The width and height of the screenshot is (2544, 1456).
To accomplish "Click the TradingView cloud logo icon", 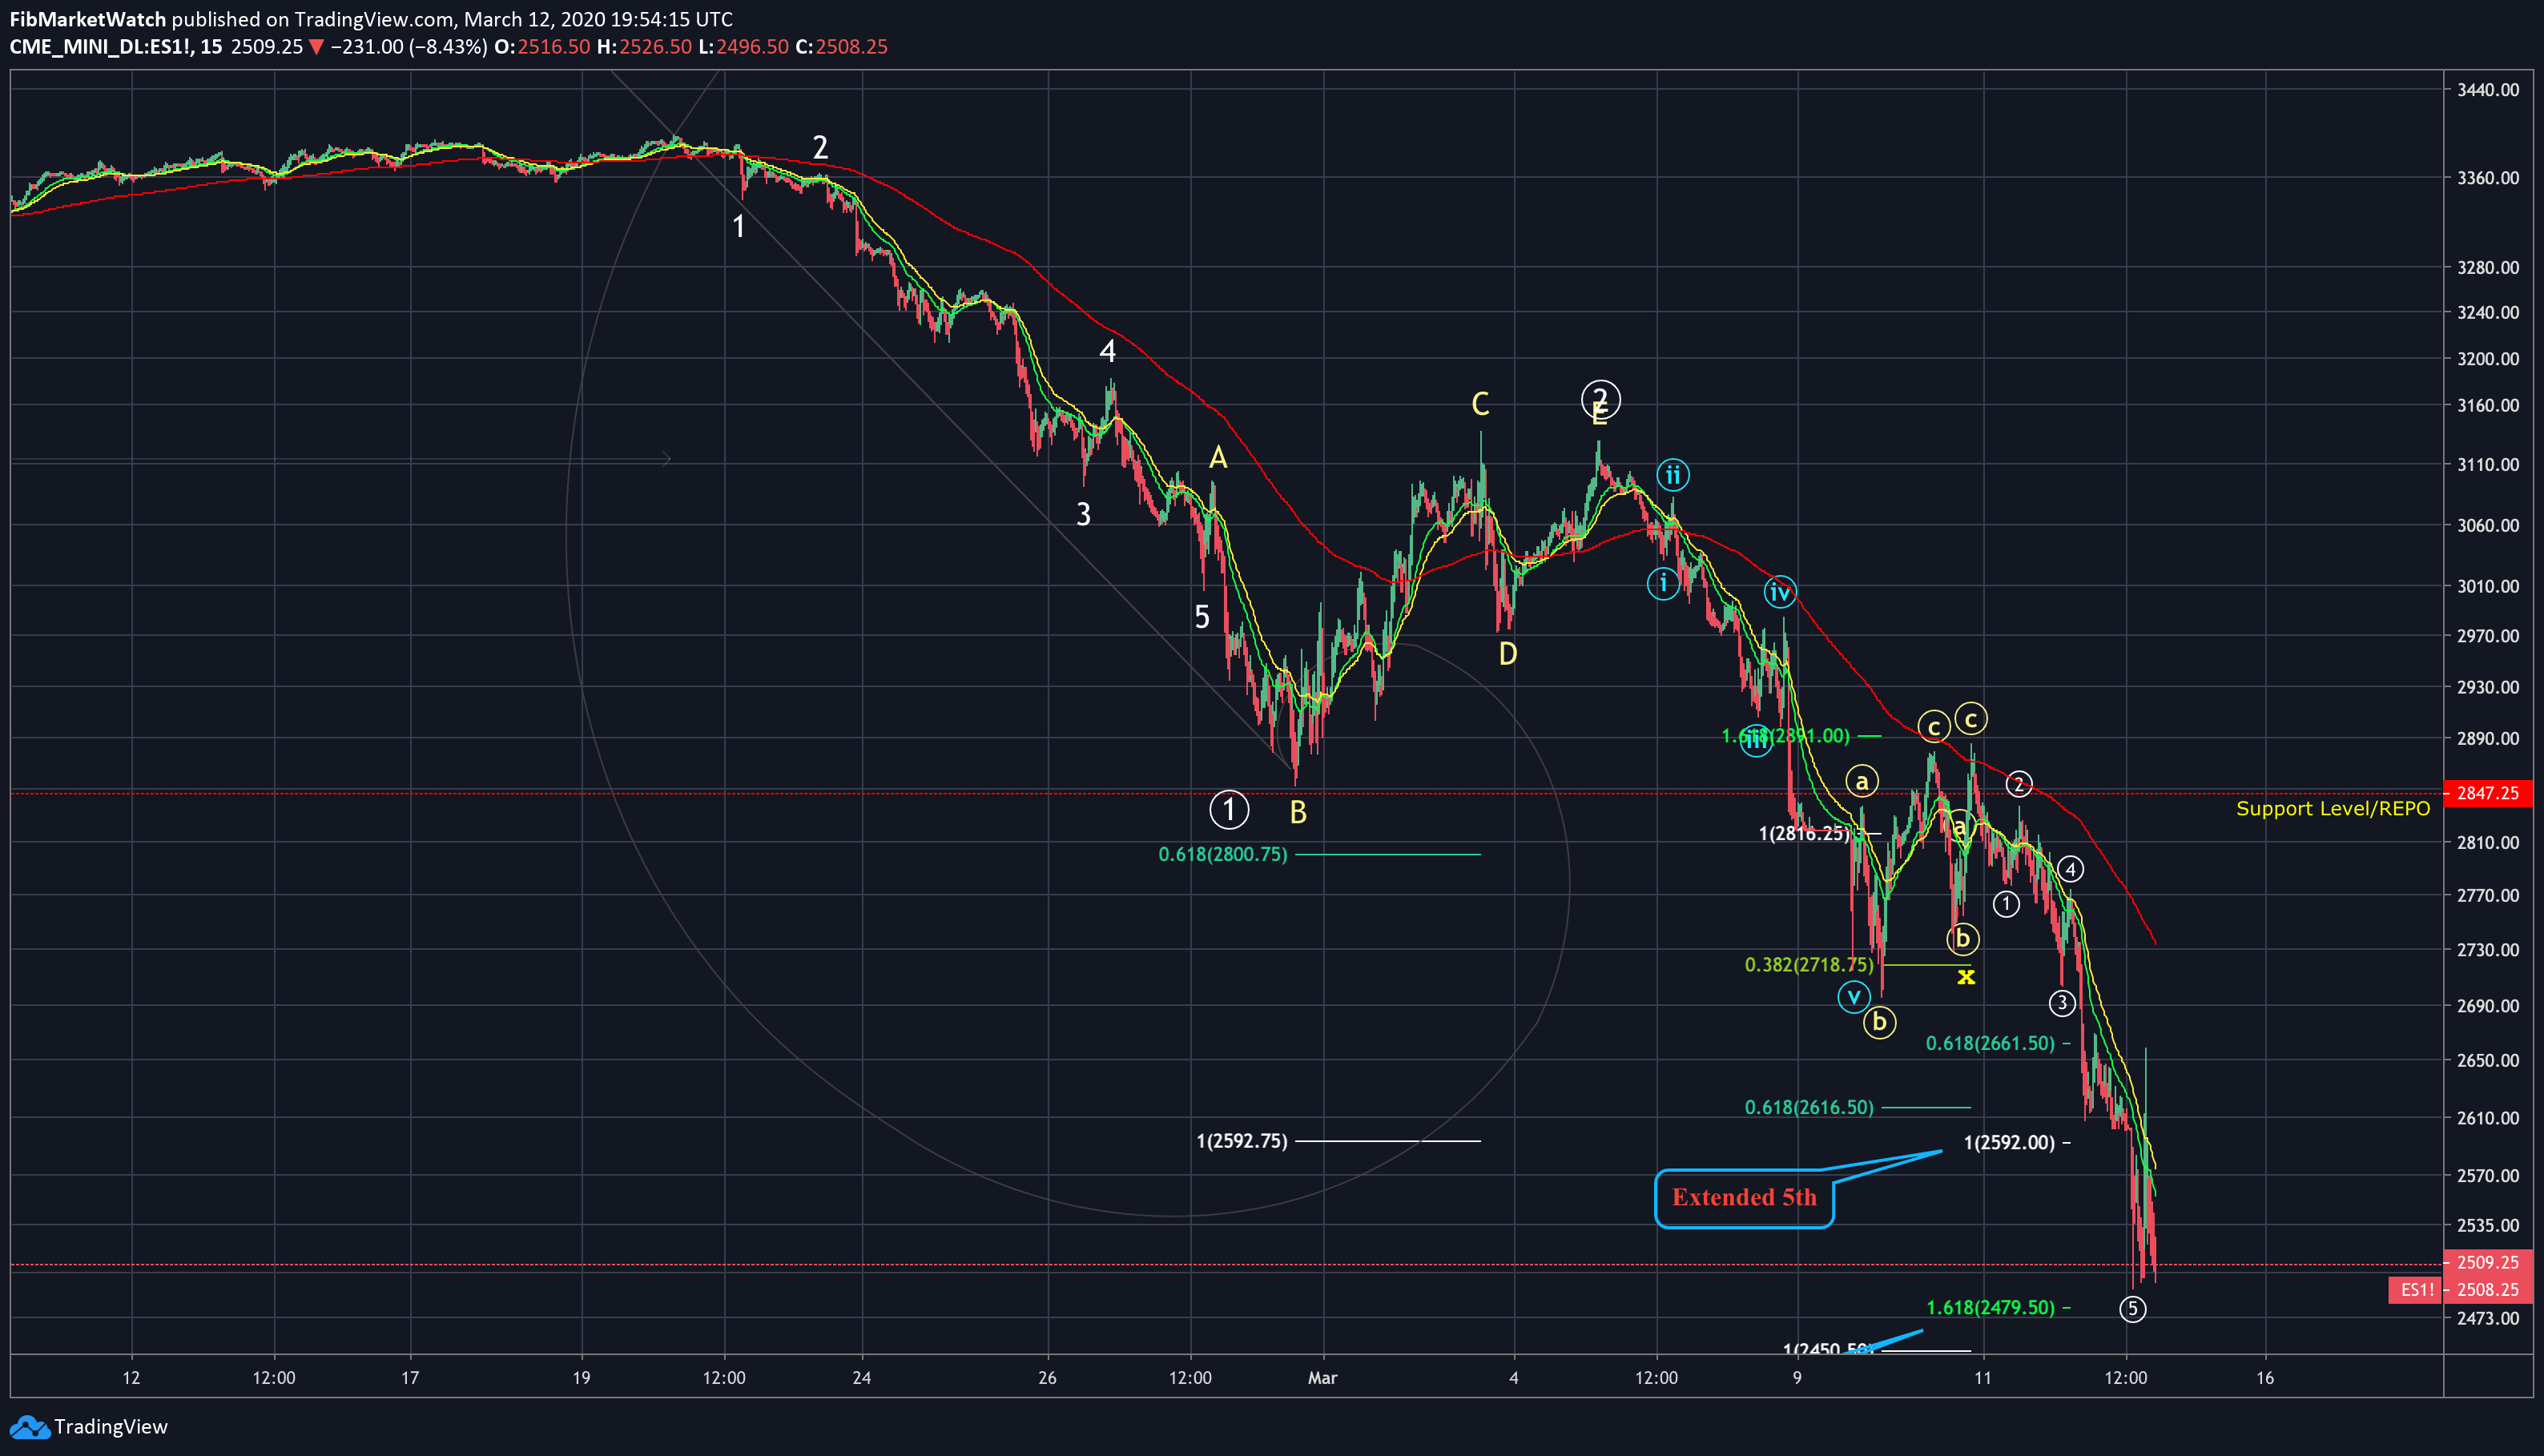I will (29, 1427).
